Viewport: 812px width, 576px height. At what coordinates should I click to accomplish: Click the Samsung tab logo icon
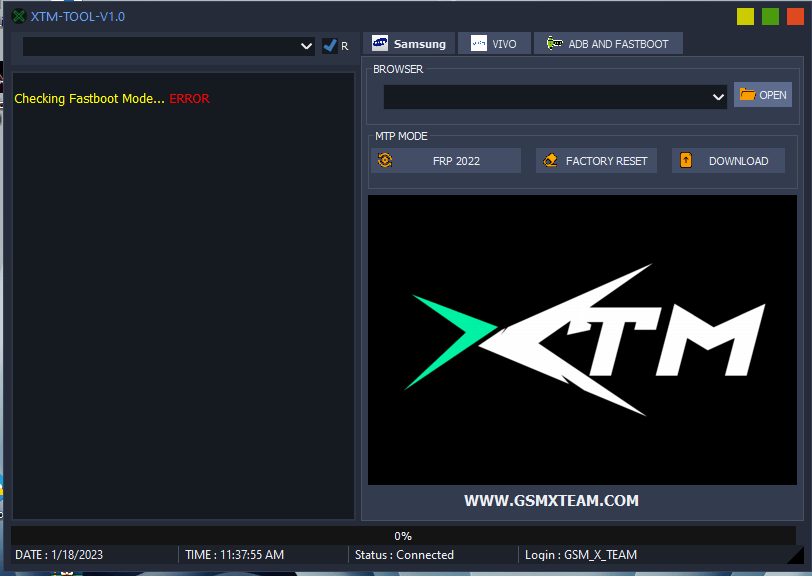380,44
